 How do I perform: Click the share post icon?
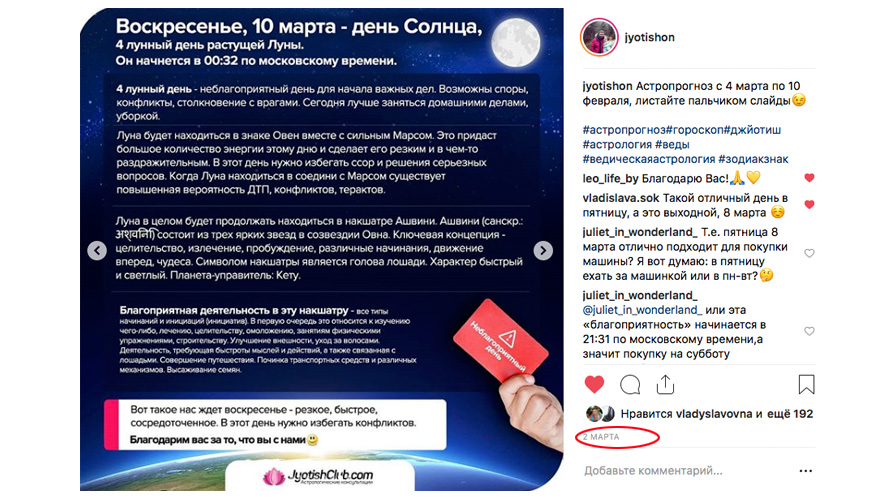point(666,384)
